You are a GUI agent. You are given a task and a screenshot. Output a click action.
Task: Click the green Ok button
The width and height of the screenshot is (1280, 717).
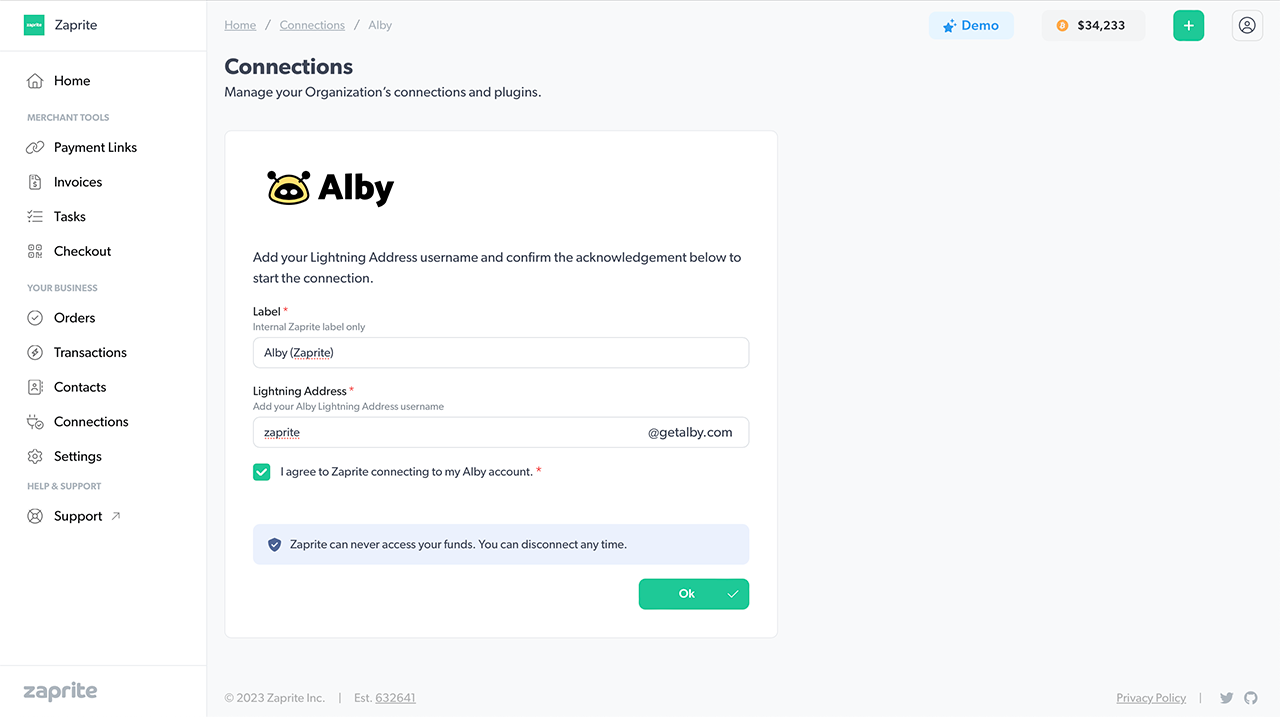(x=694, y=594)
